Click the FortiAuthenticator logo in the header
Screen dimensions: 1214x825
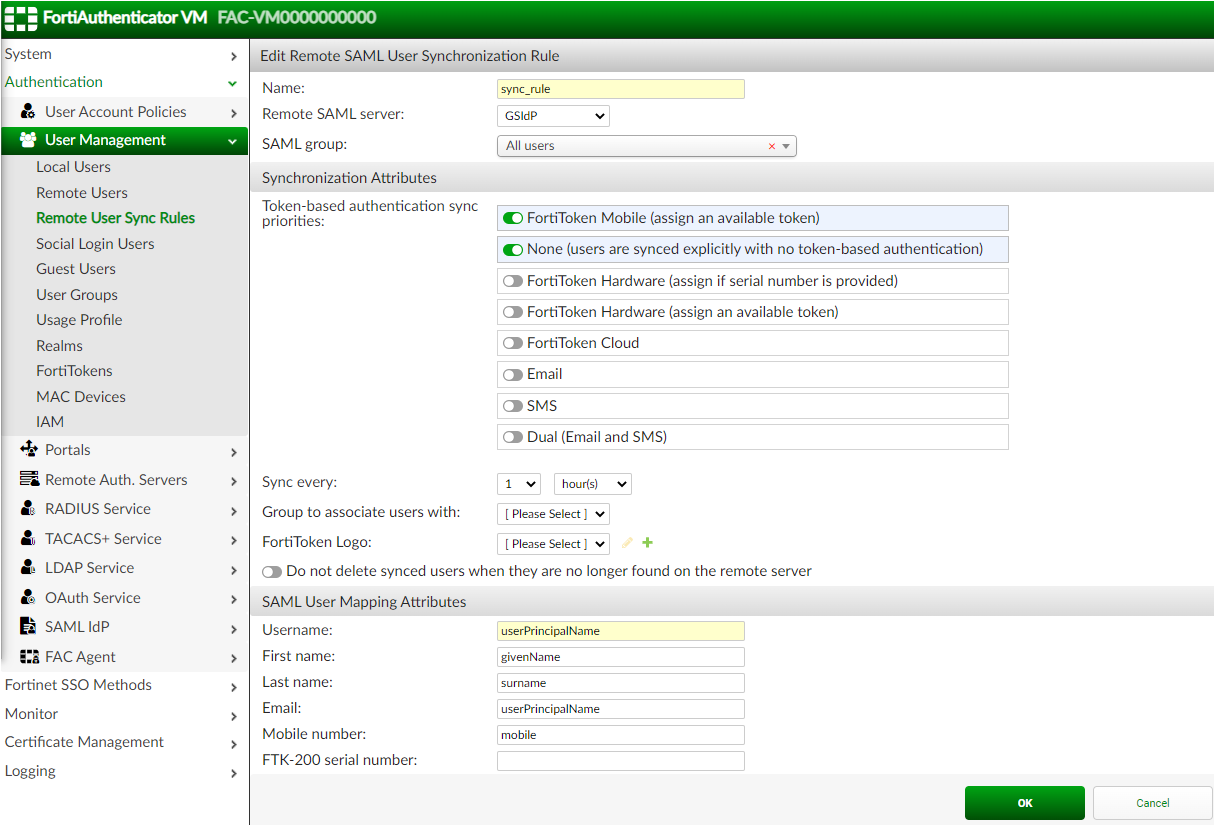pyautogui.click(x=20, y=17)
